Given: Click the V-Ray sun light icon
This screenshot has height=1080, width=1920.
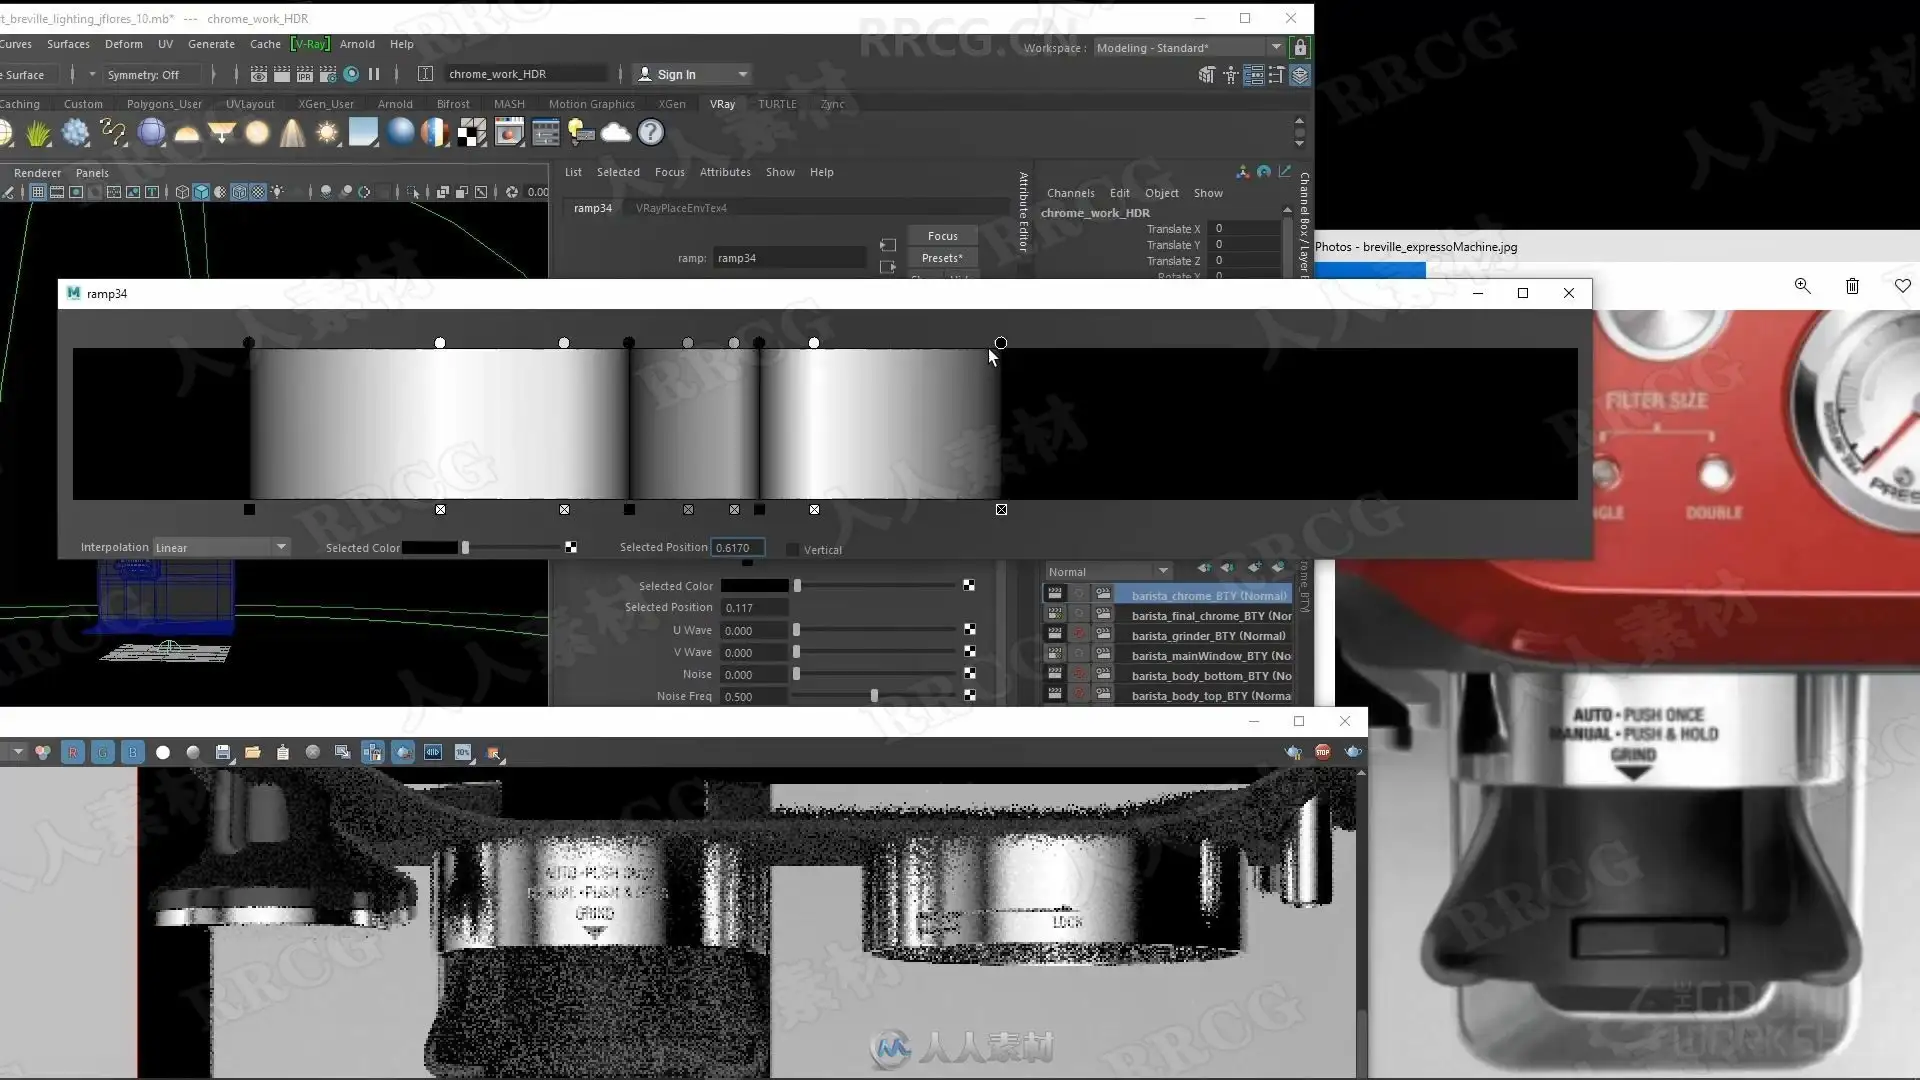Looking at the screenshot, I should click(327, 132).
